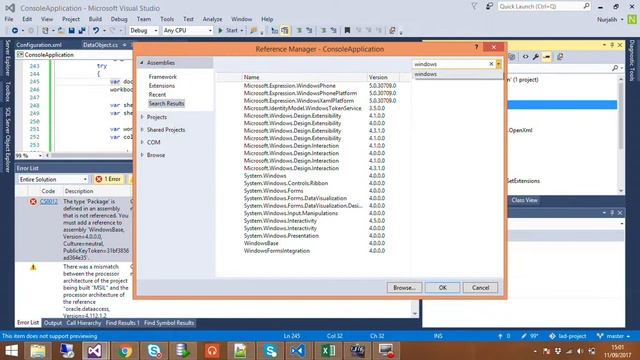This screenshot has width=640, height=360.
Task: Click the wrench Properties icon in Solution Explorer
Action: click(536, 57)
